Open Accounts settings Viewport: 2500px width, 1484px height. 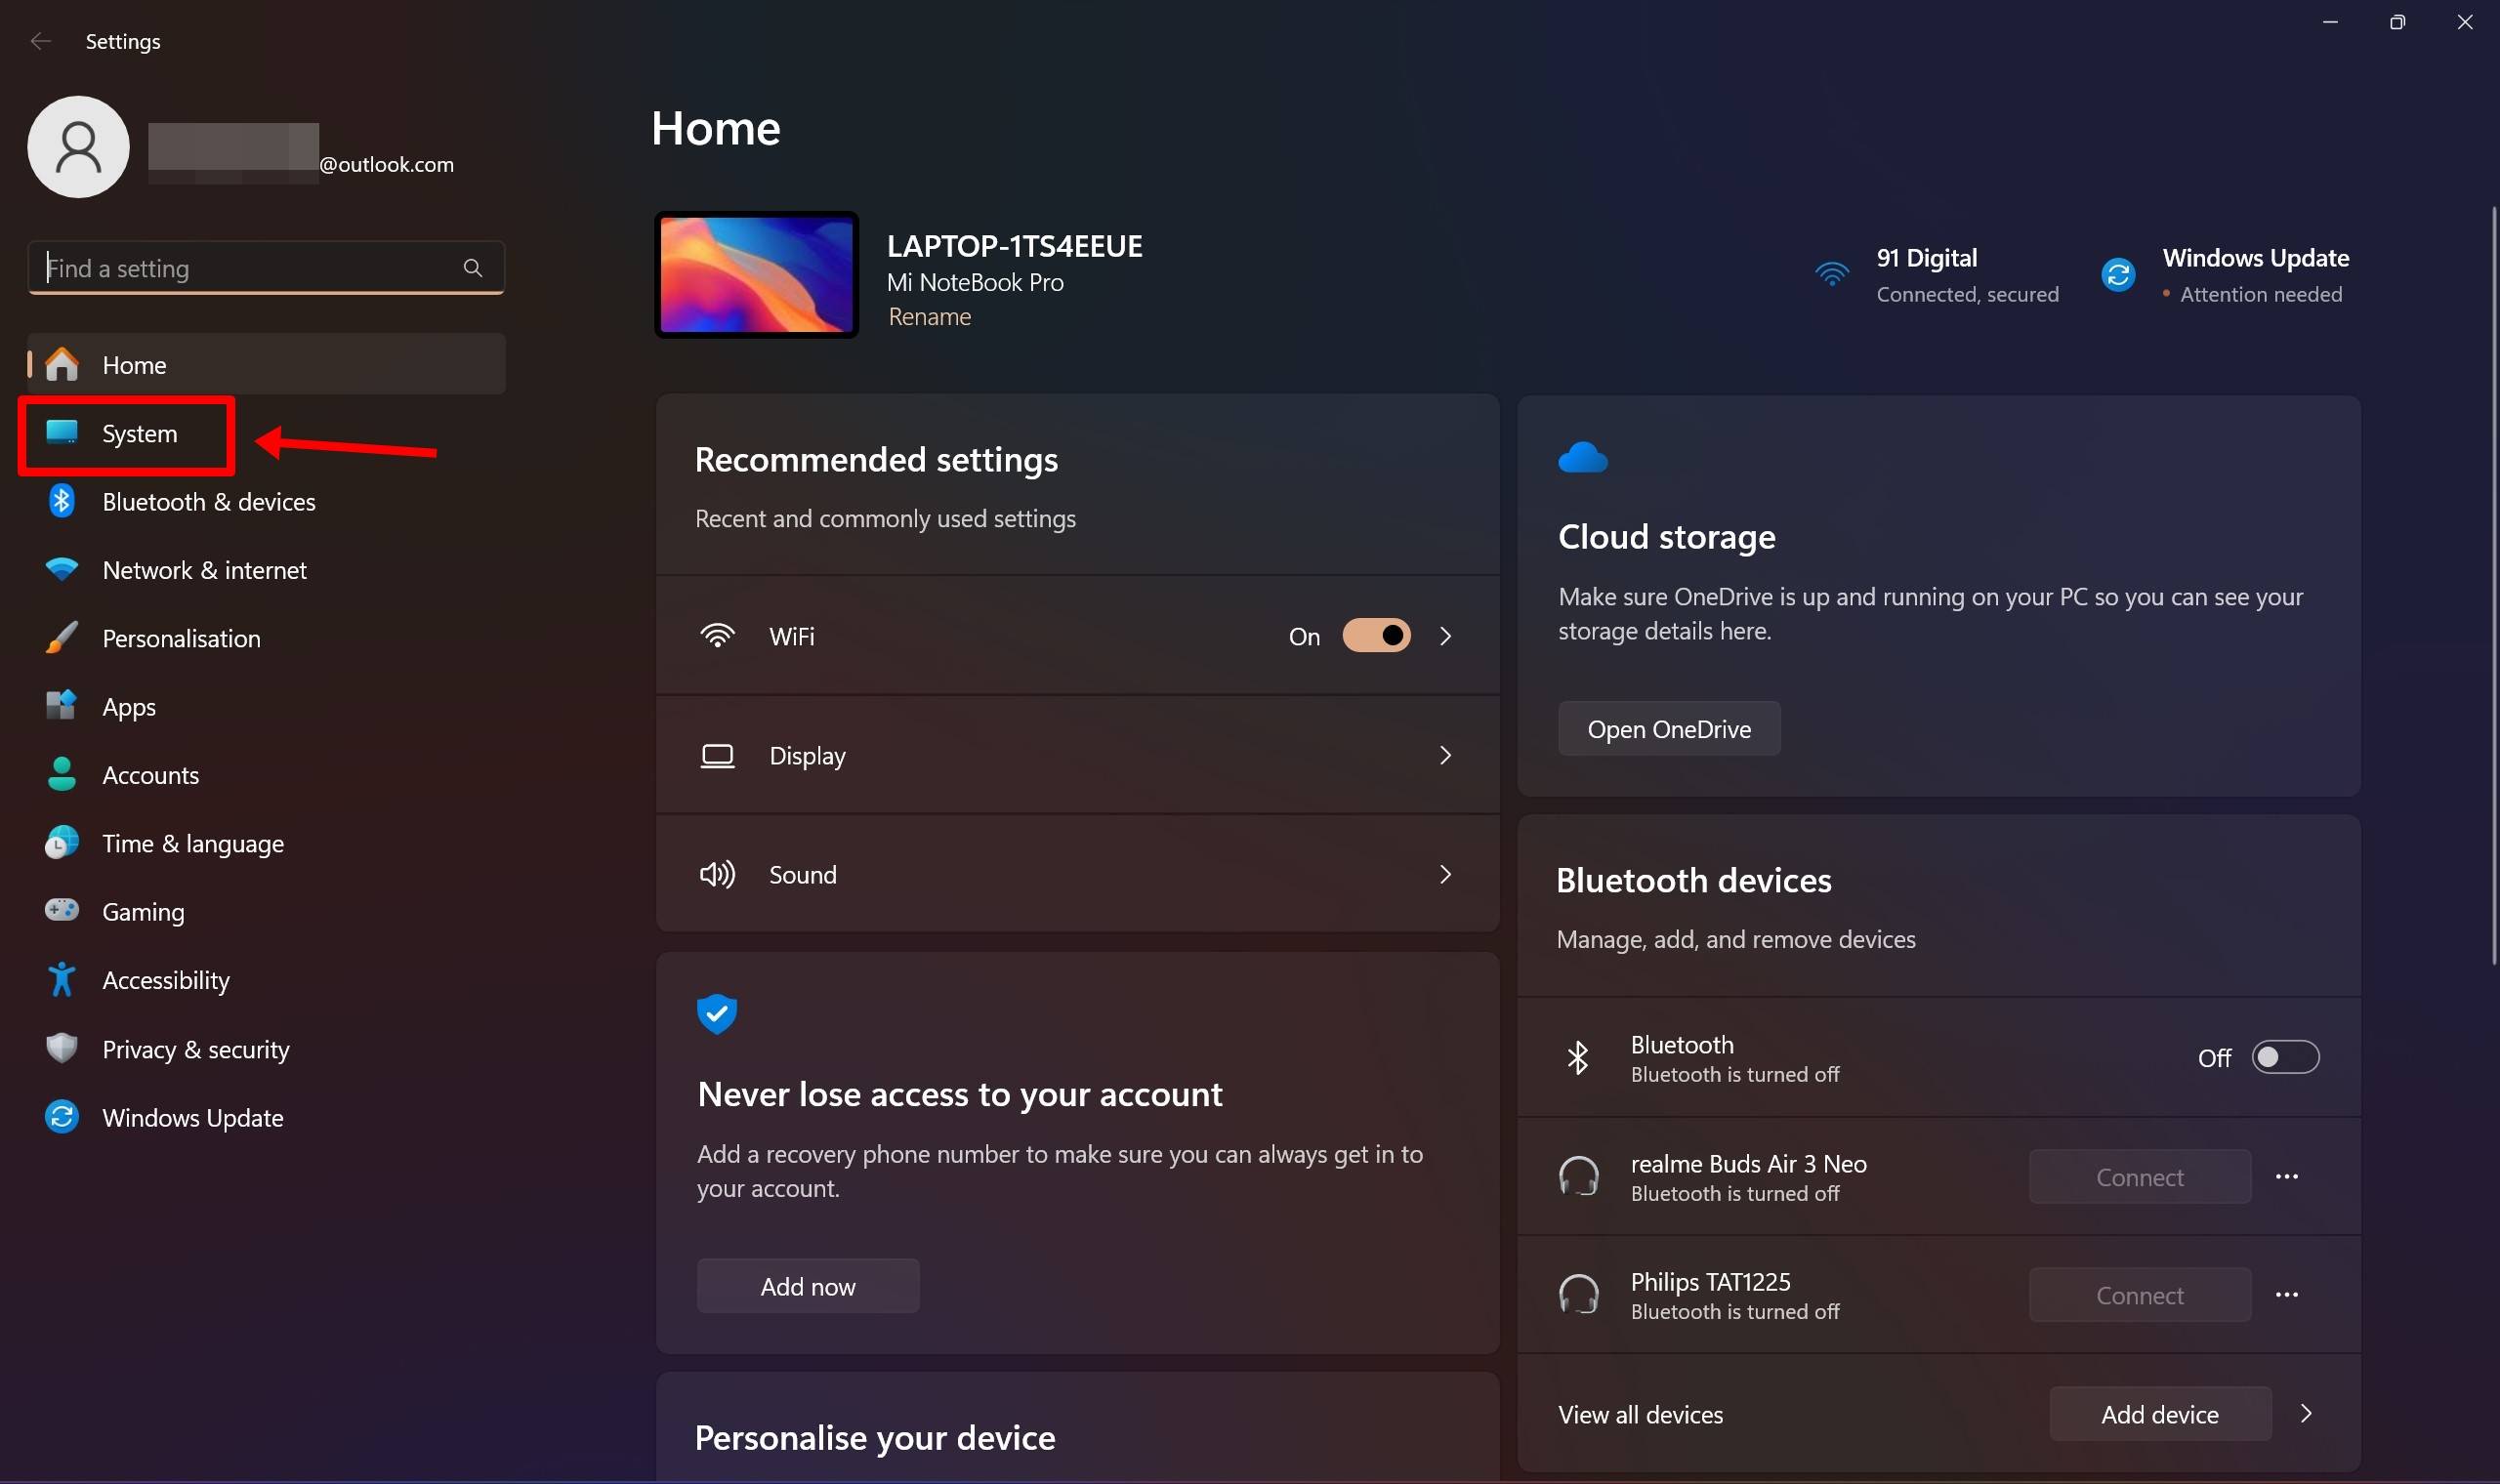[150, 774]
